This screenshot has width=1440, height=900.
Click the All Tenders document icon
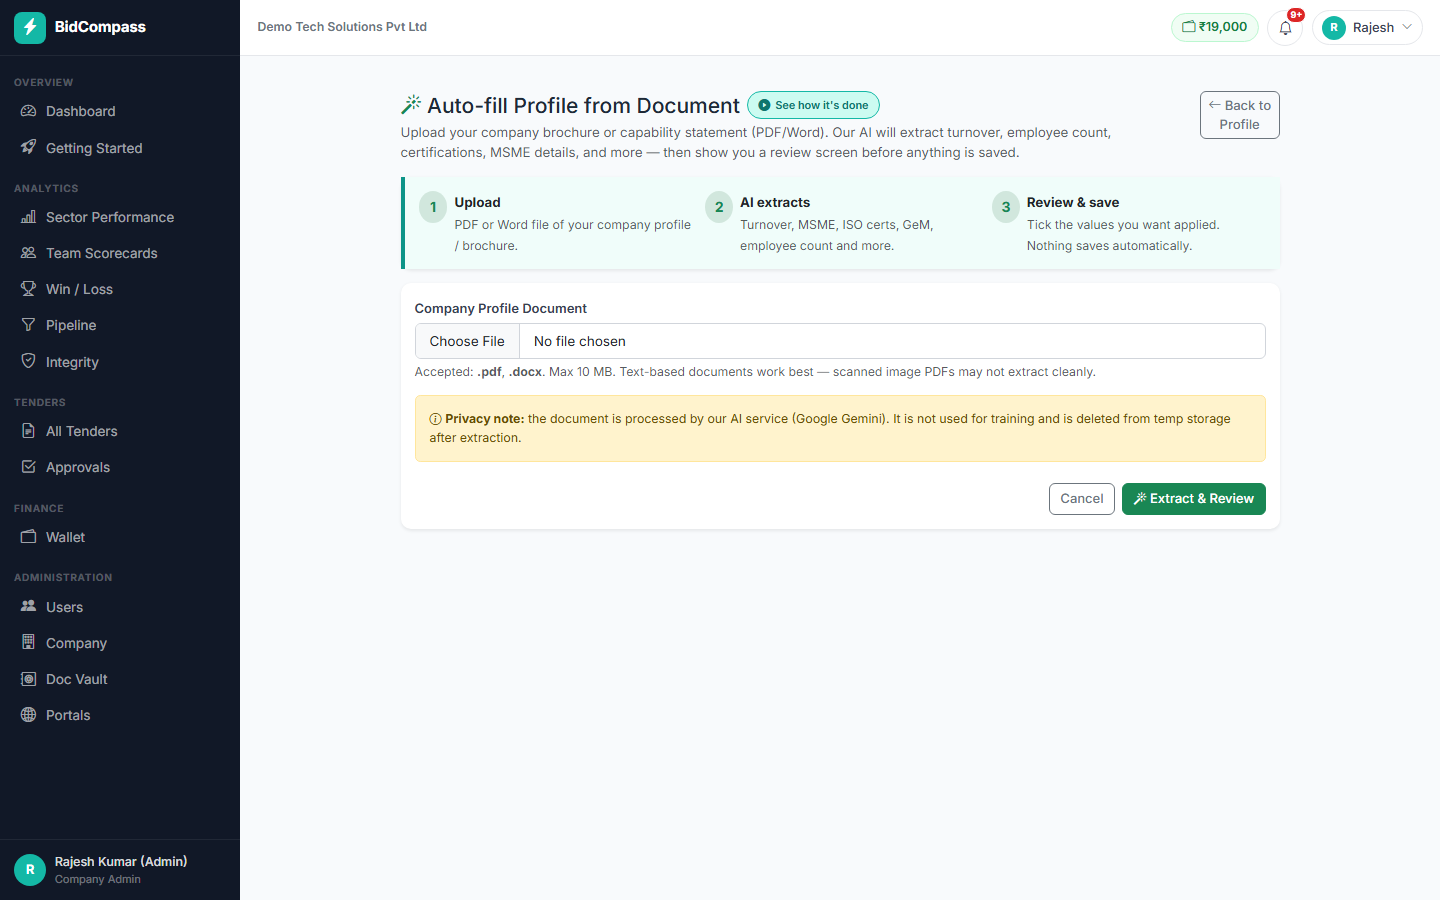coord(28,431)
